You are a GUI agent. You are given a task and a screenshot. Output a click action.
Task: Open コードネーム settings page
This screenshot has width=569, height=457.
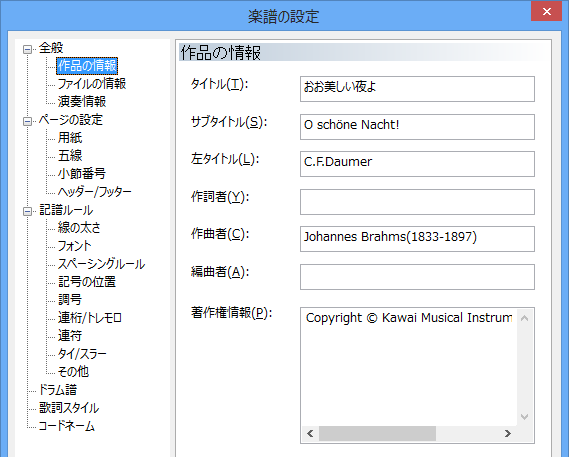[x=66, y=426]
